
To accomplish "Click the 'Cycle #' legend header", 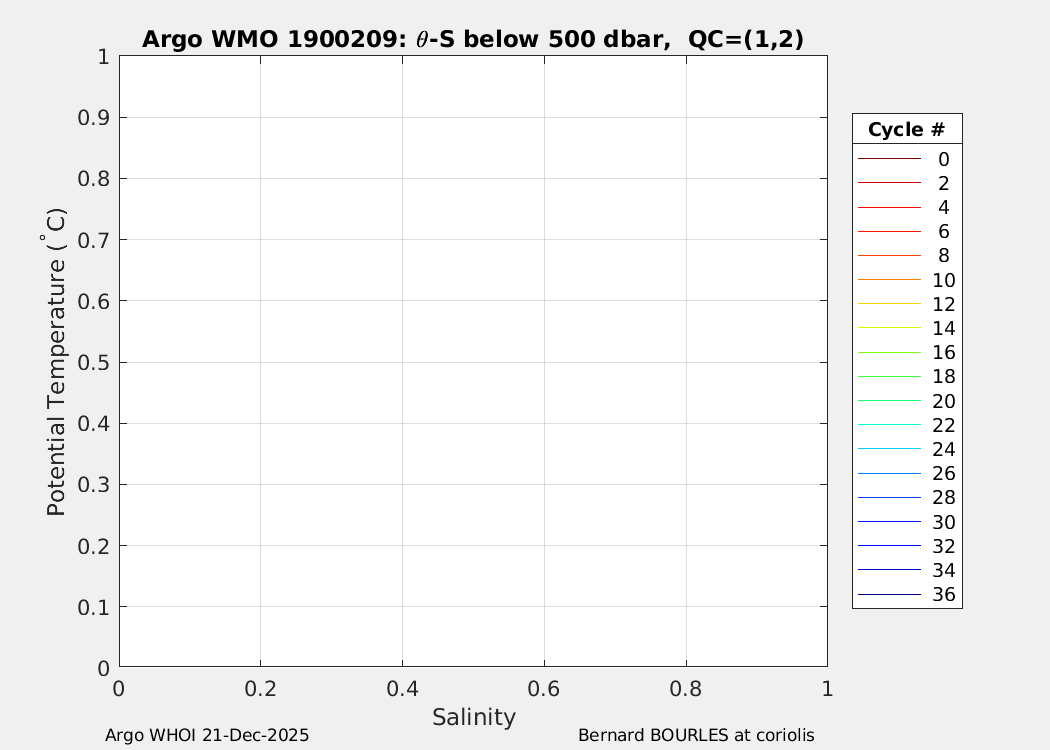I will pos(906,129).
